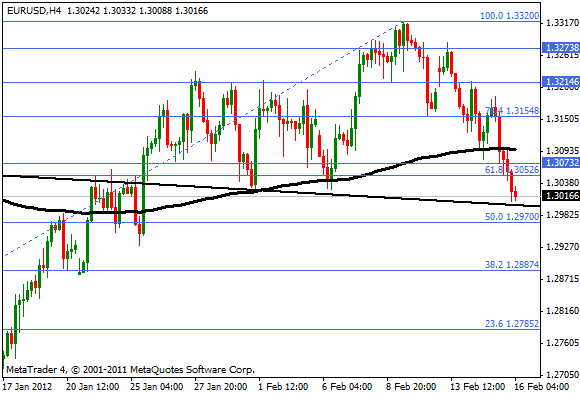Select the 61.8 1.30526 Fibonacci label

coord(512,170)
